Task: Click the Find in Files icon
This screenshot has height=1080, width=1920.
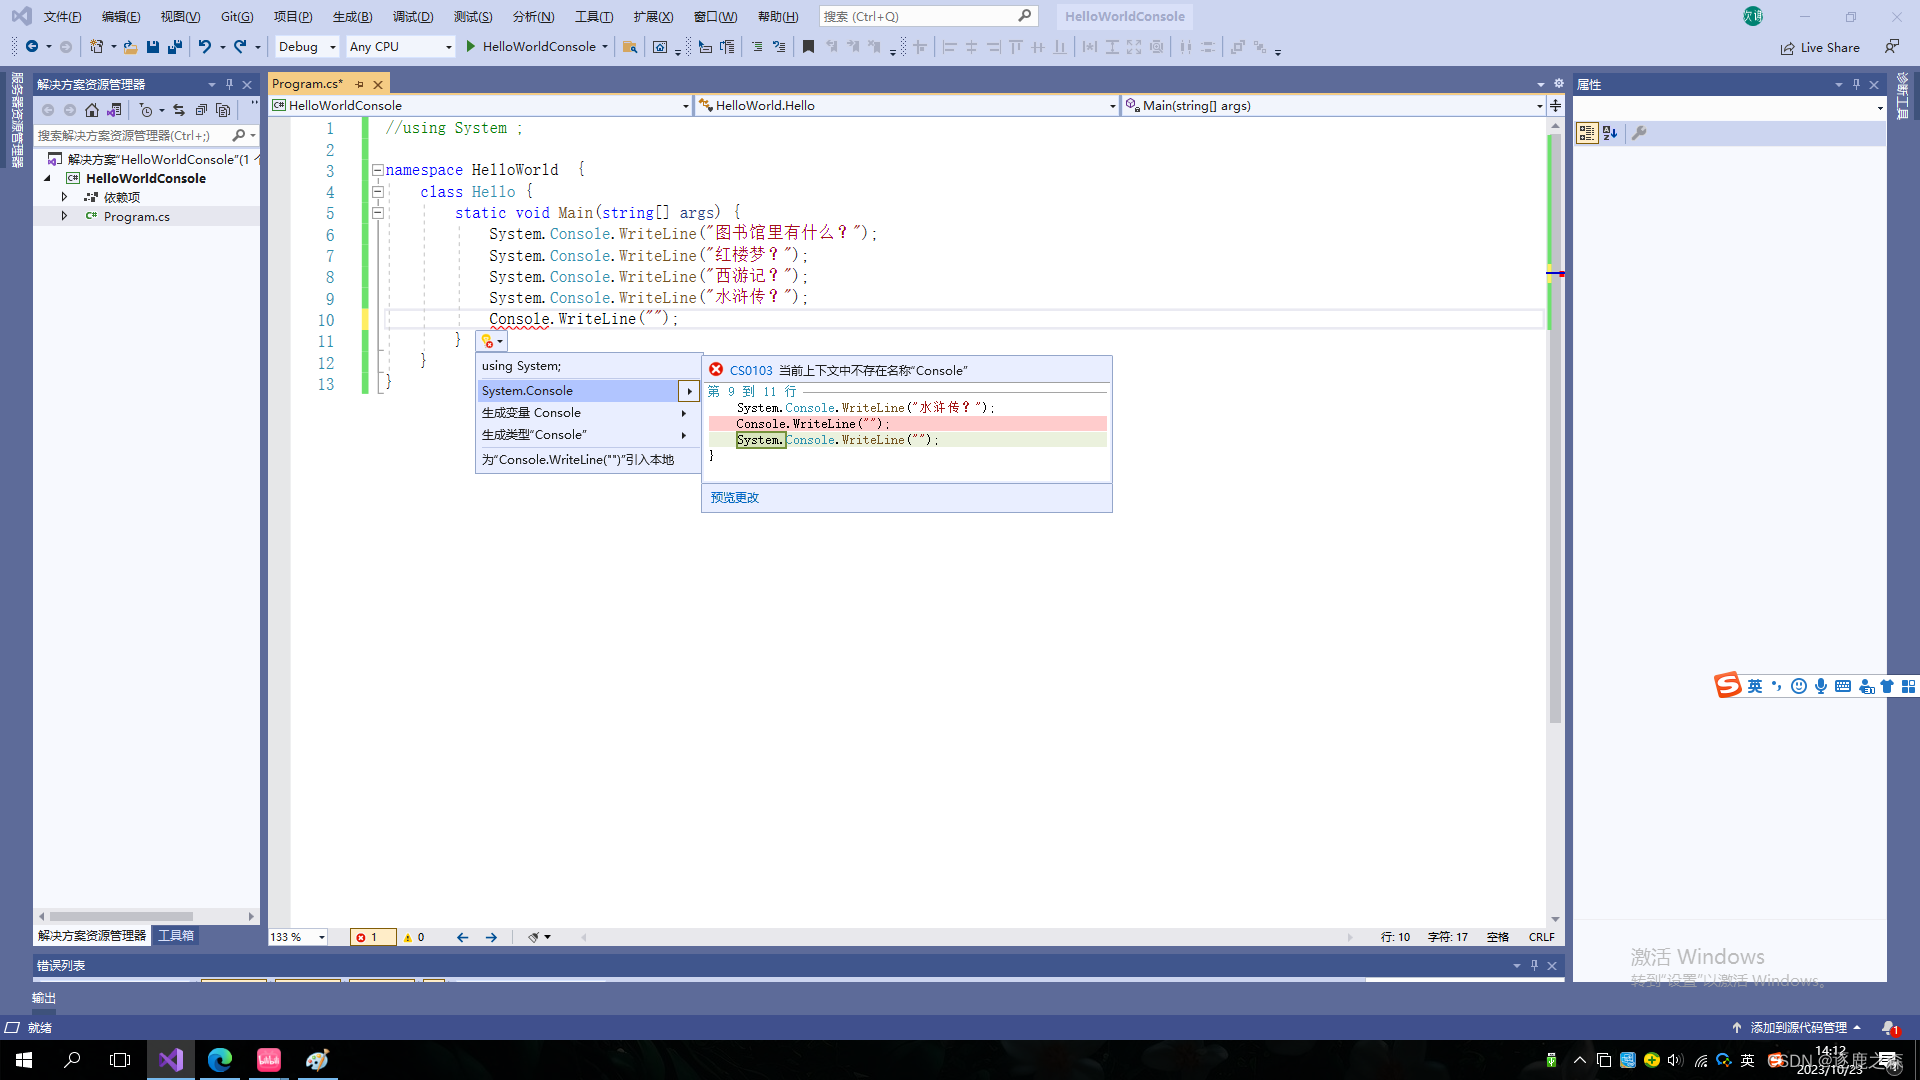Action: coord(630,46)
